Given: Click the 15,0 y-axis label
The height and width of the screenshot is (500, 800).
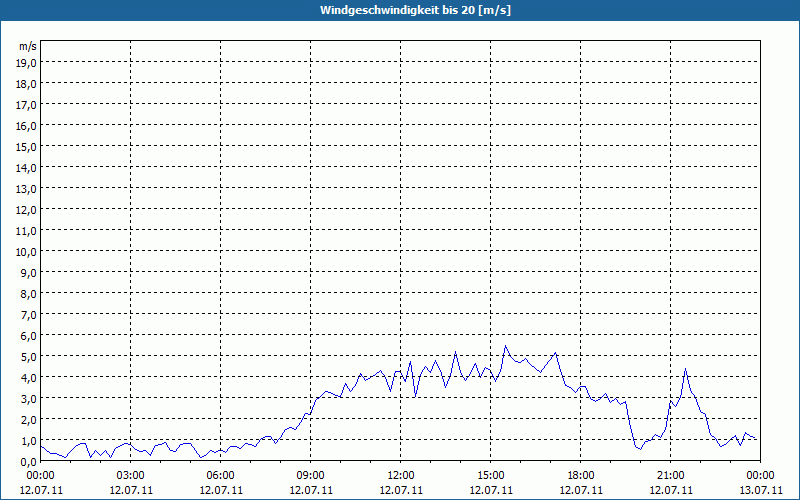Looking at the screenshot, I should (x=27, y=147).
